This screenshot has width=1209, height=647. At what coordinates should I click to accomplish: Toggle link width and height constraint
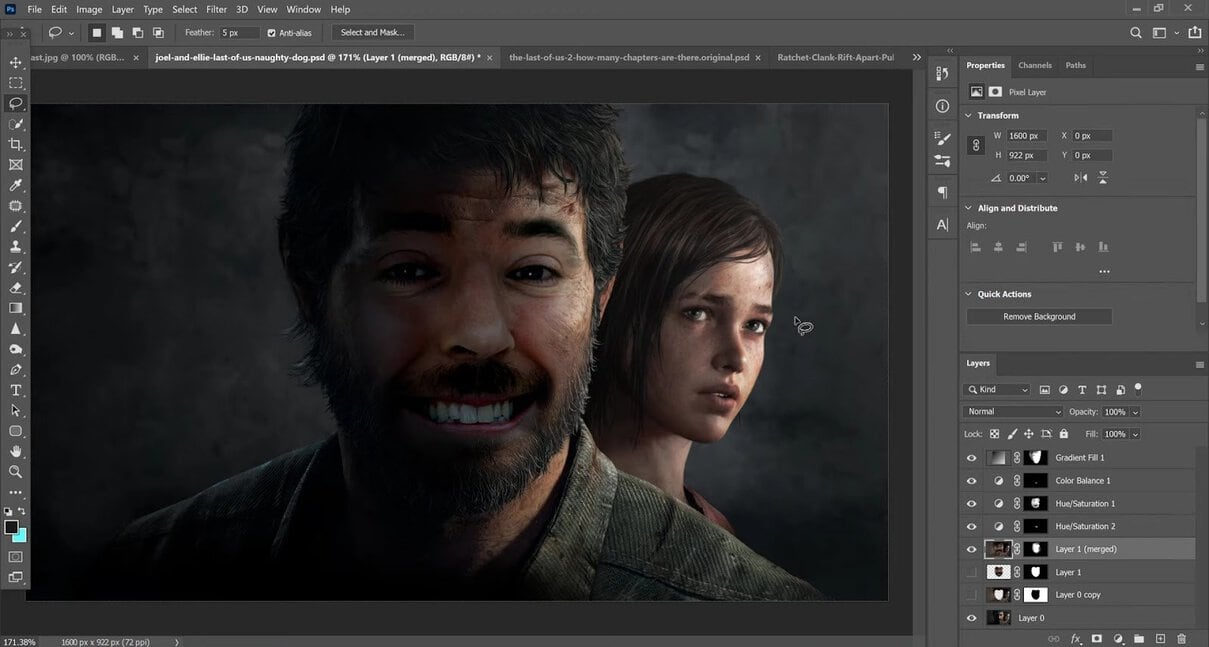pos(977,145)
